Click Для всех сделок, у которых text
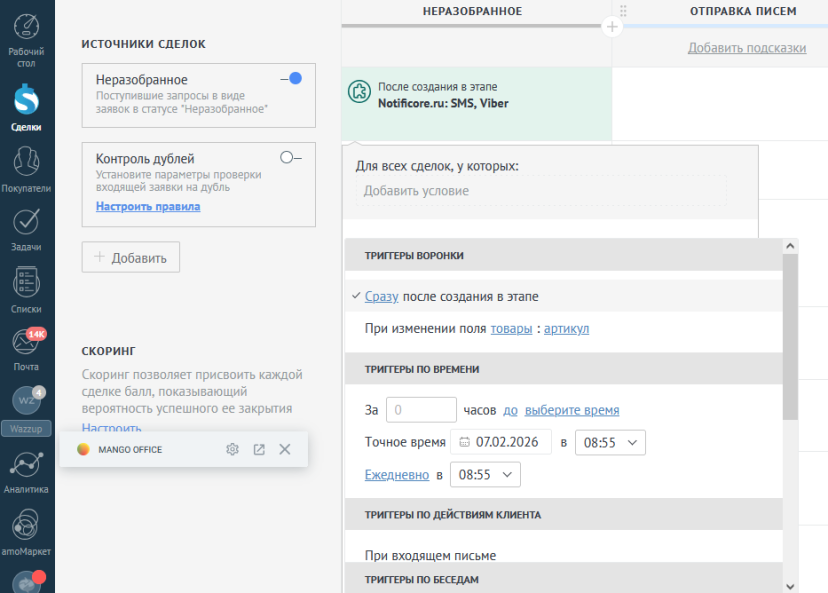The height and width of the screenshot is (593, 828). [x=437, y=166]
